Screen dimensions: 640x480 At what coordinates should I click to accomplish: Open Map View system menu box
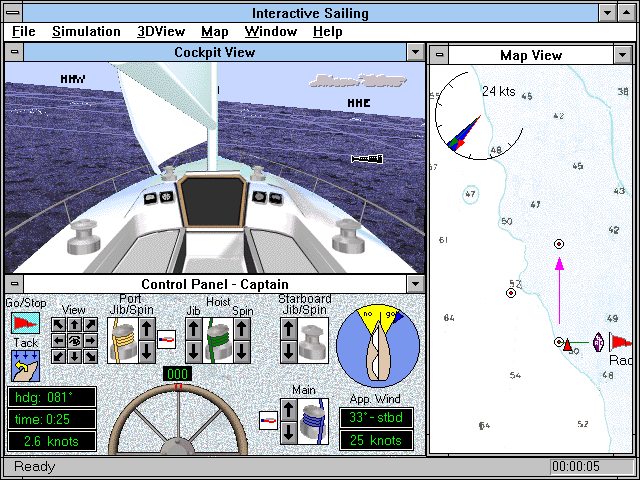[439, 55]
